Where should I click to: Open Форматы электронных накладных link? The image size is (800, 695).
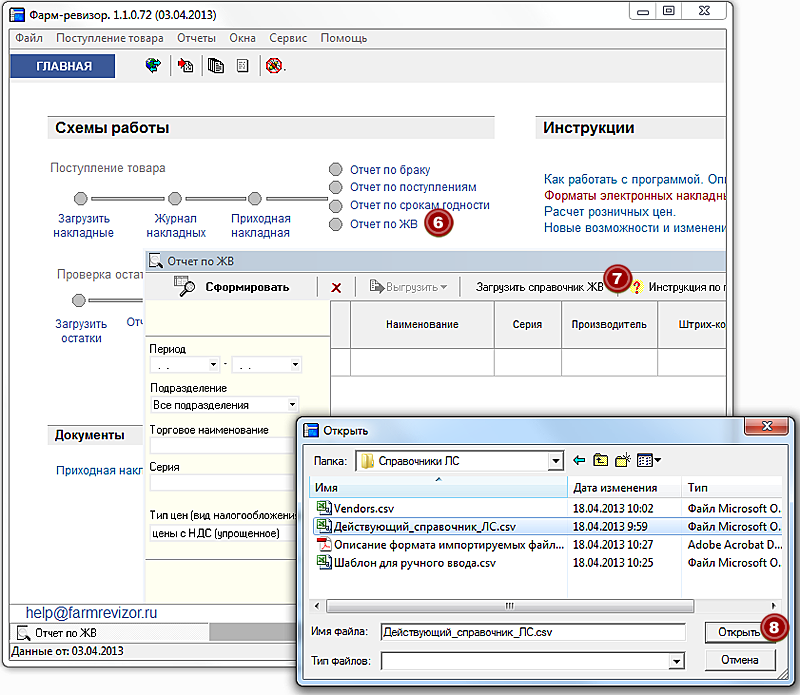635,195
